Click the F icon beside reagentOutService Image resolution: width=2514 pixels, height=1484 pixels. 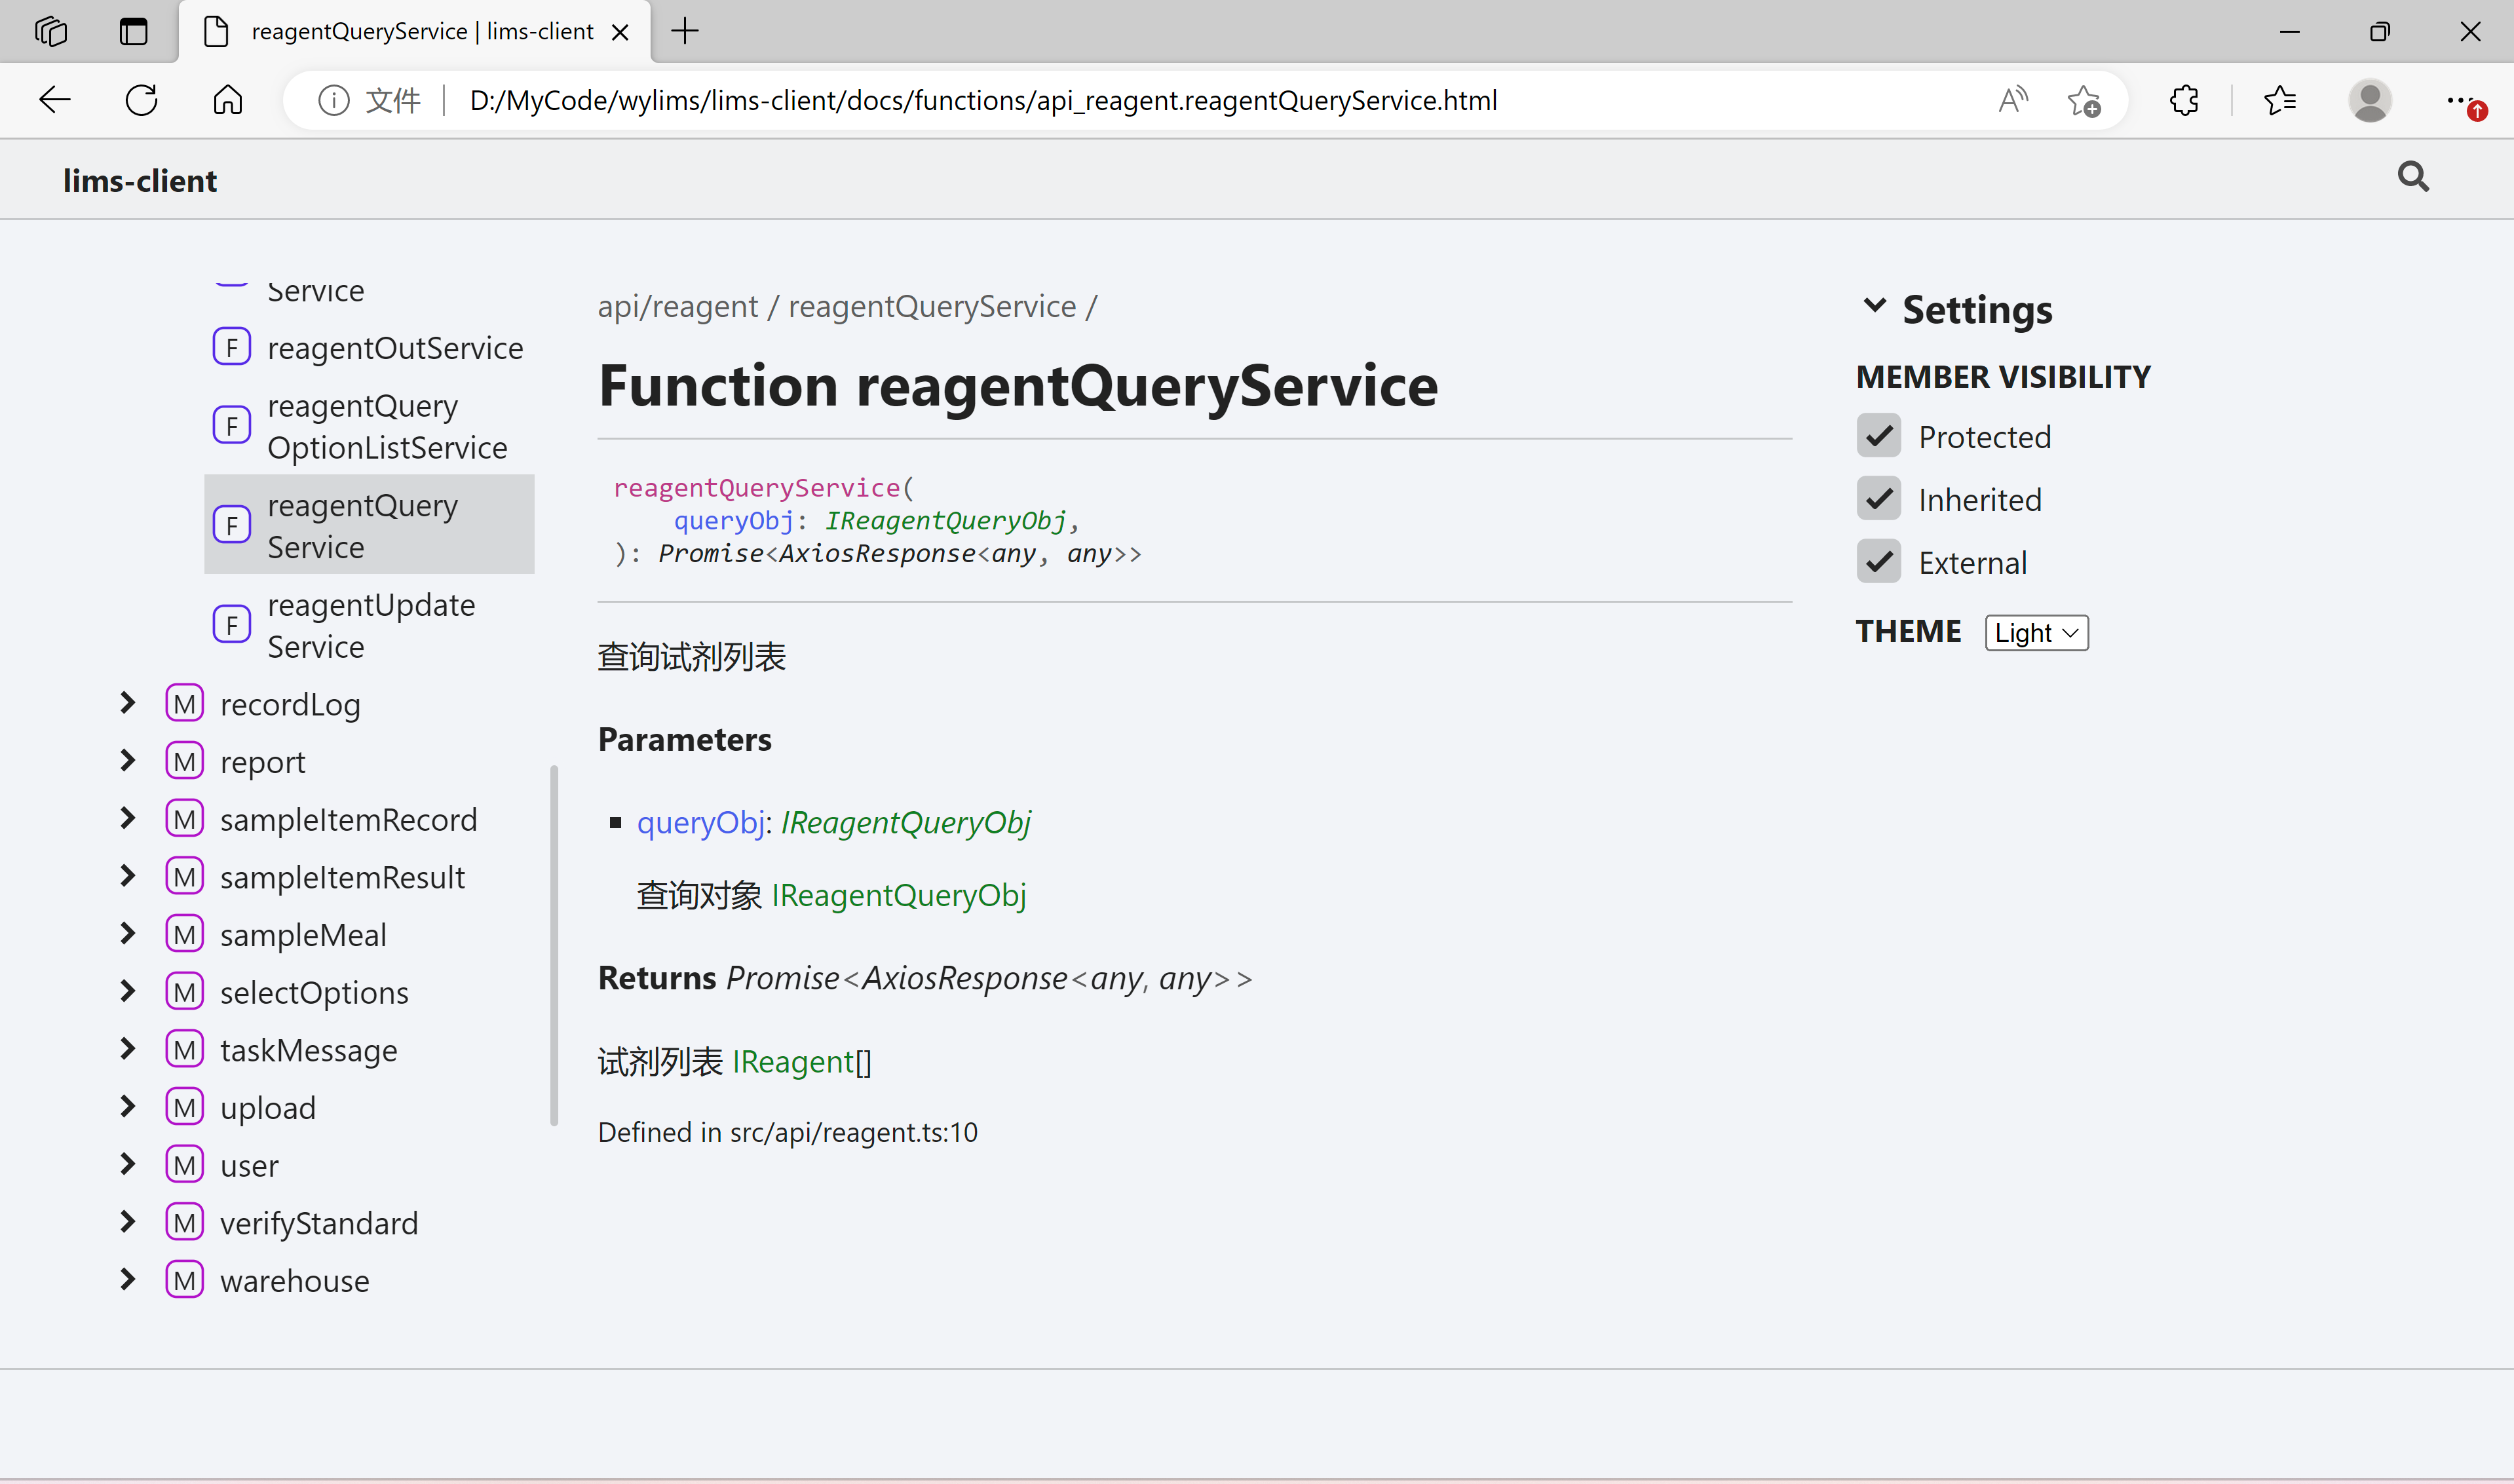click(232, 348)
